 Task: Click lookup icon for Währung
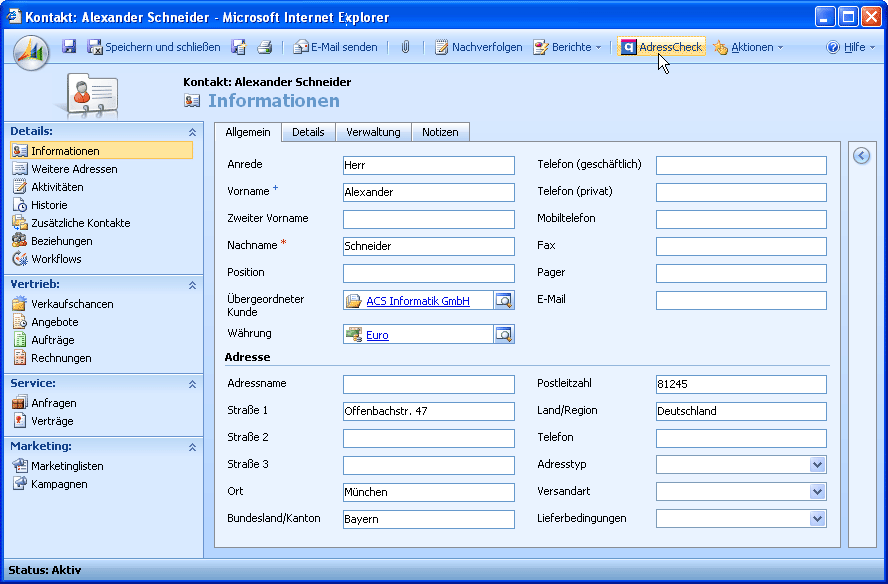503,335
